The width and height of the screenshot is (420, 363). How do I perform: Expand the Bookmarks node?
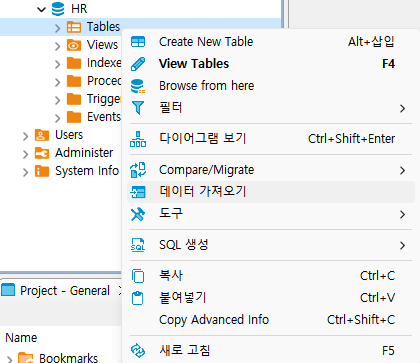pos(9,359)
